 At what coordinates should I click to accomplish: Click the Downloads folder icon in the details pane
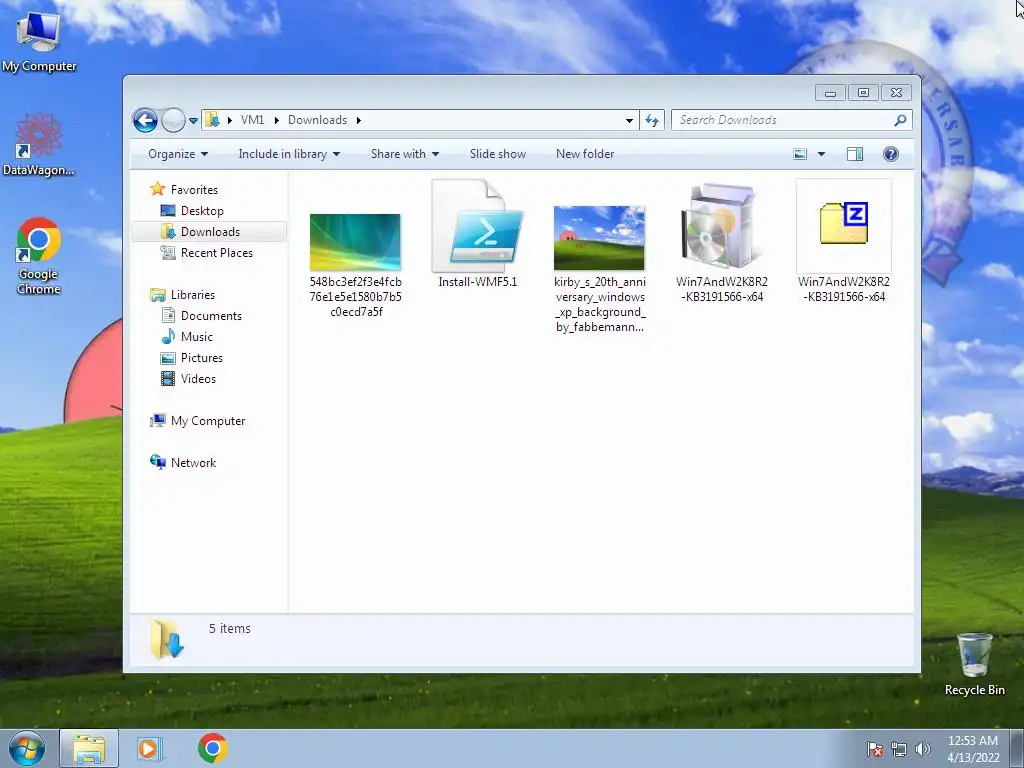coord(167,639)
